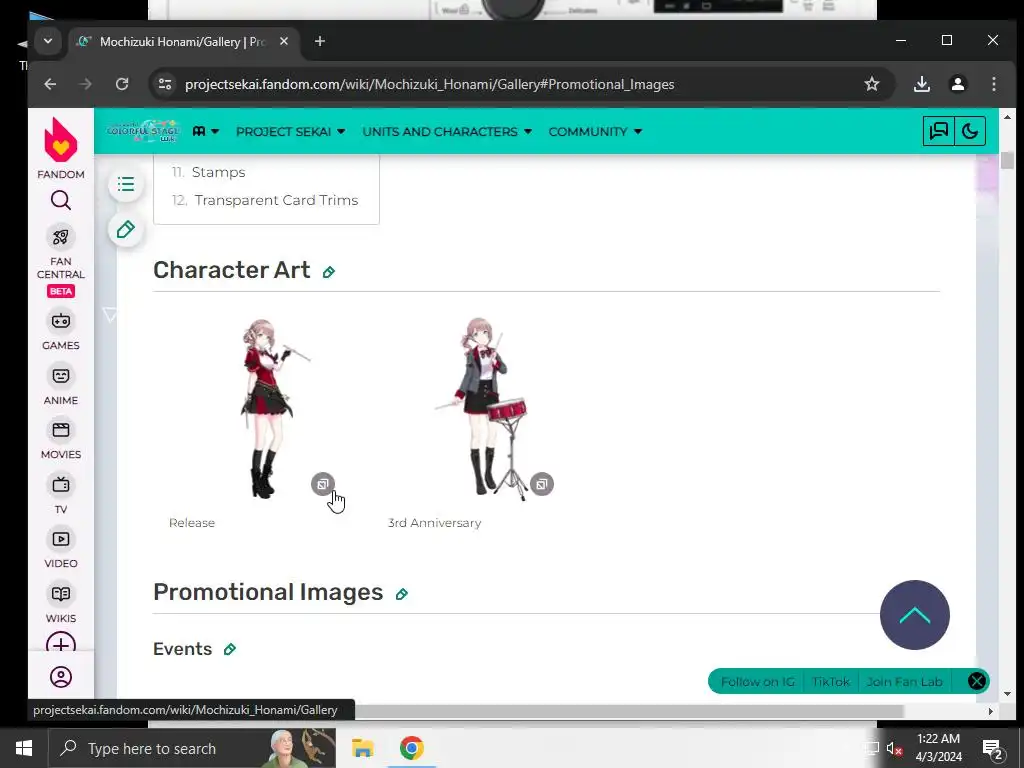
Task: Open a new browser tab
Action: coord(319,41)
